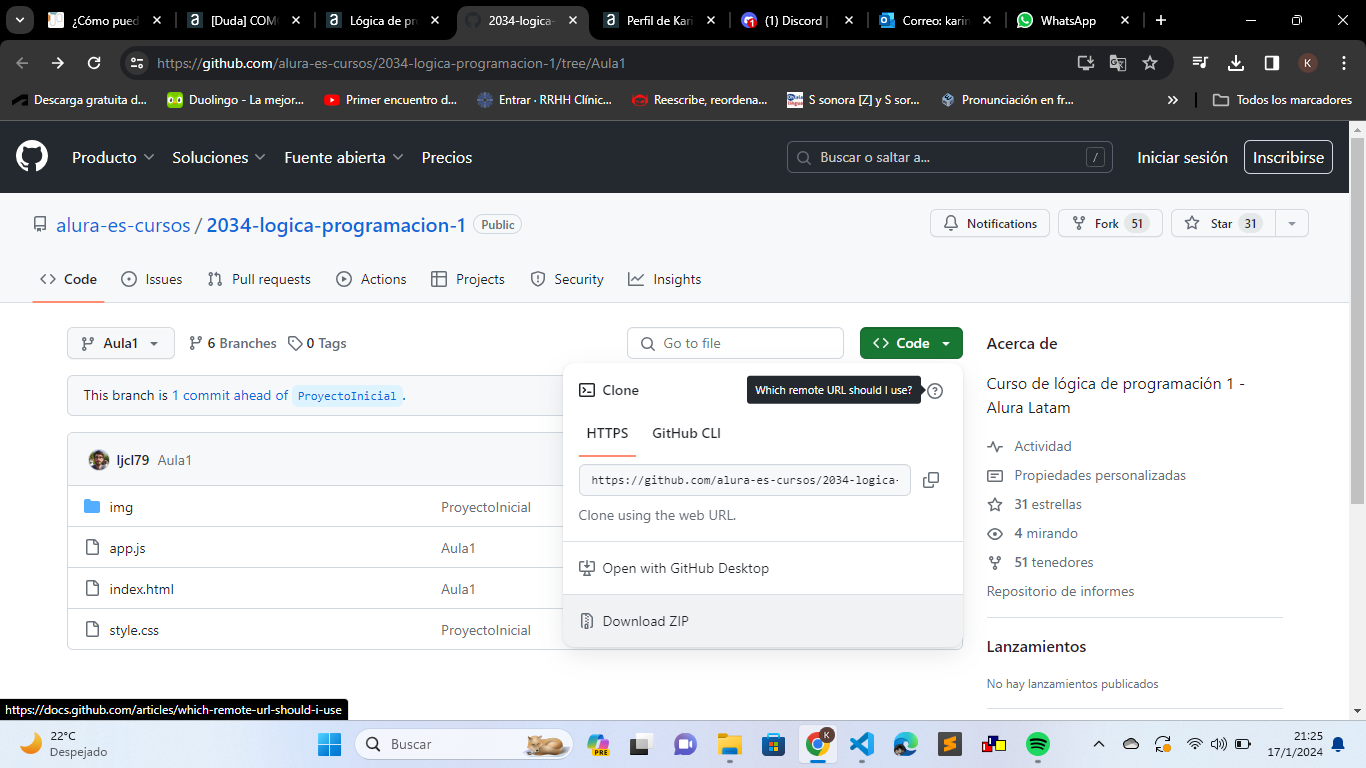
Task: View the 6 Branches link
Action: [233, 343]
